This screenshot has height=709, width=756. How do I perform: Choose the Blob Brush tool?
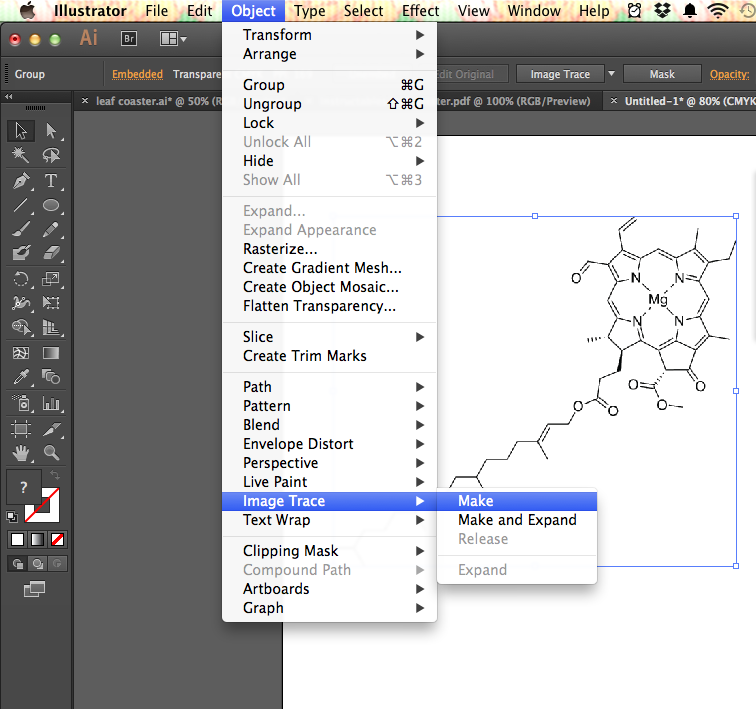pos(21,253)
